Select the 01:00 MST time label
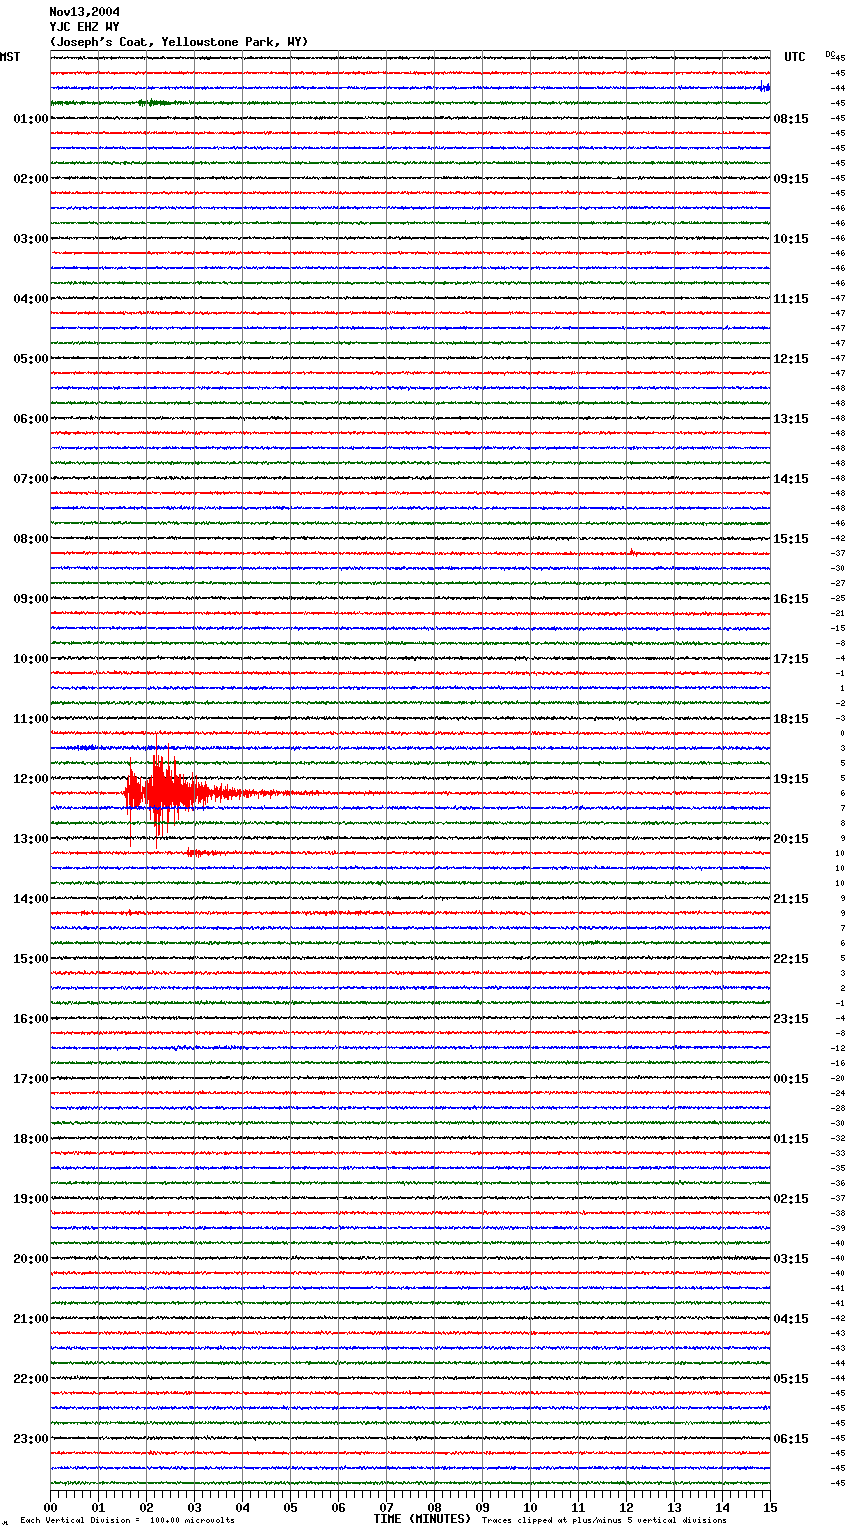 30,119
